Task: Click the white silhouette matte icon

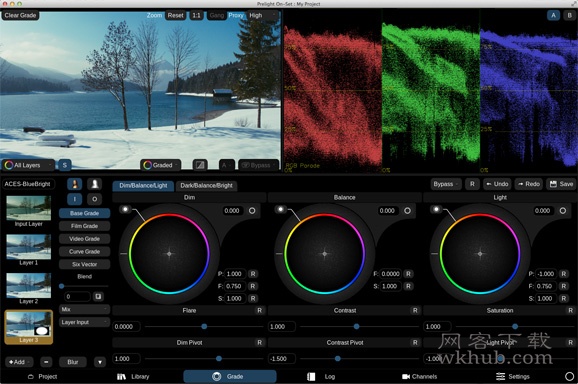Action: coord(95,184)
